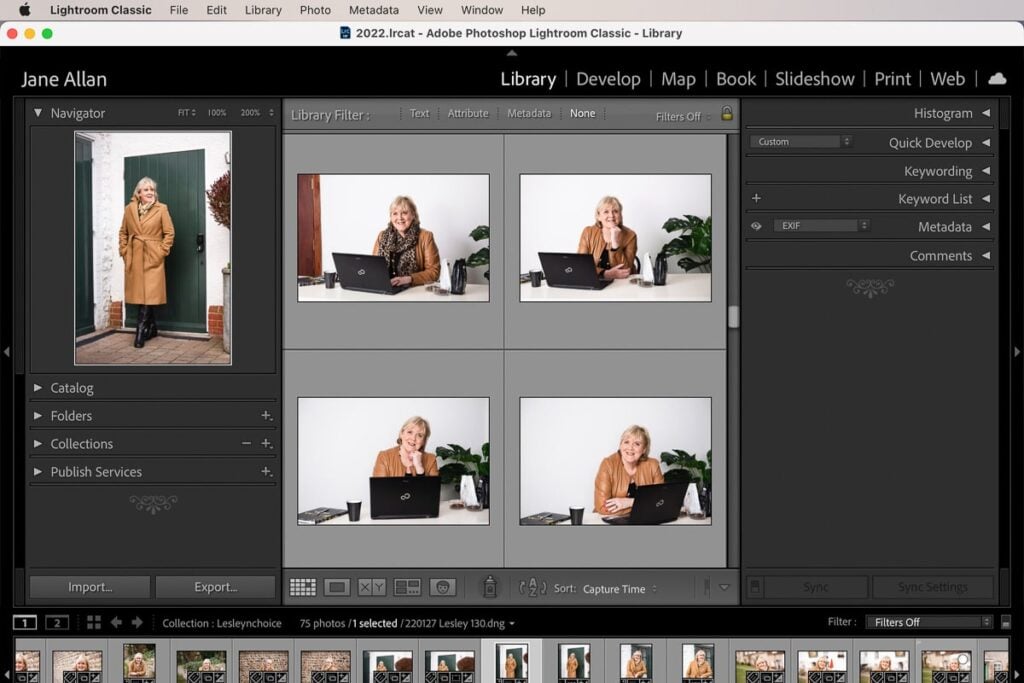Enable the None filter option

tap(583, 113)
